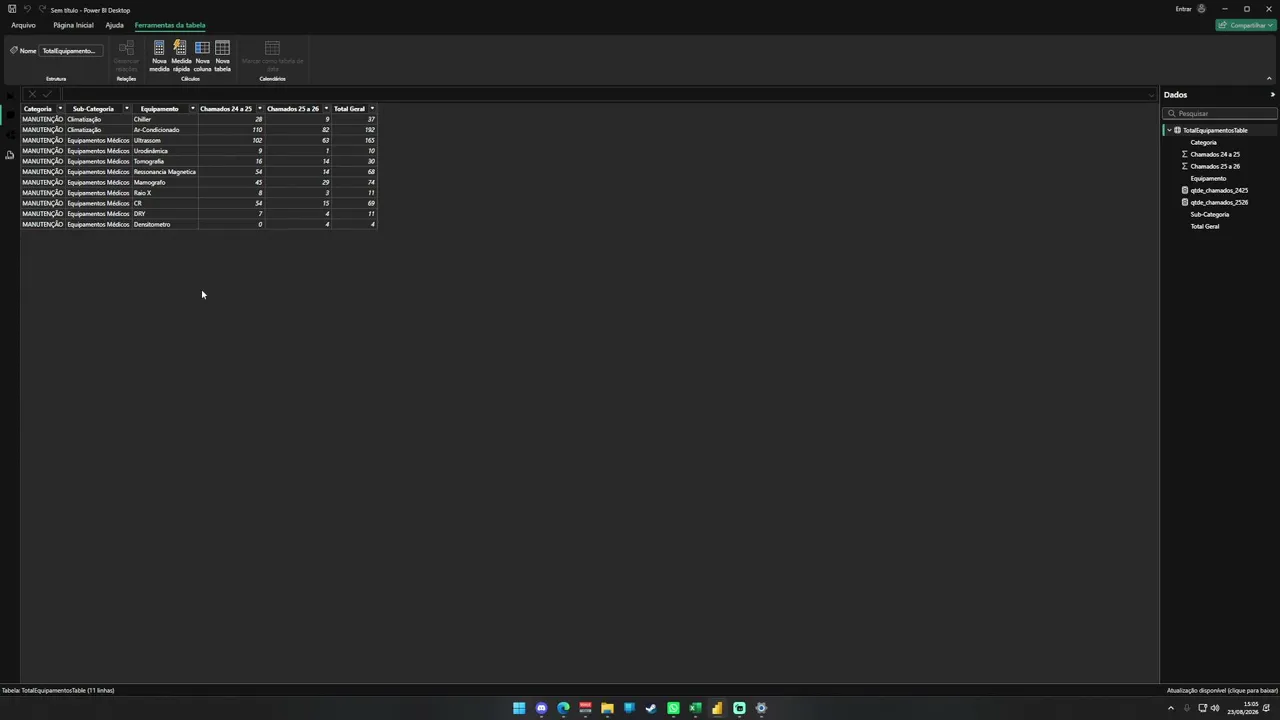Open the Equipamento column filter dropdown
This screenshot has width=1280, height=720.
tap(192, 108)
